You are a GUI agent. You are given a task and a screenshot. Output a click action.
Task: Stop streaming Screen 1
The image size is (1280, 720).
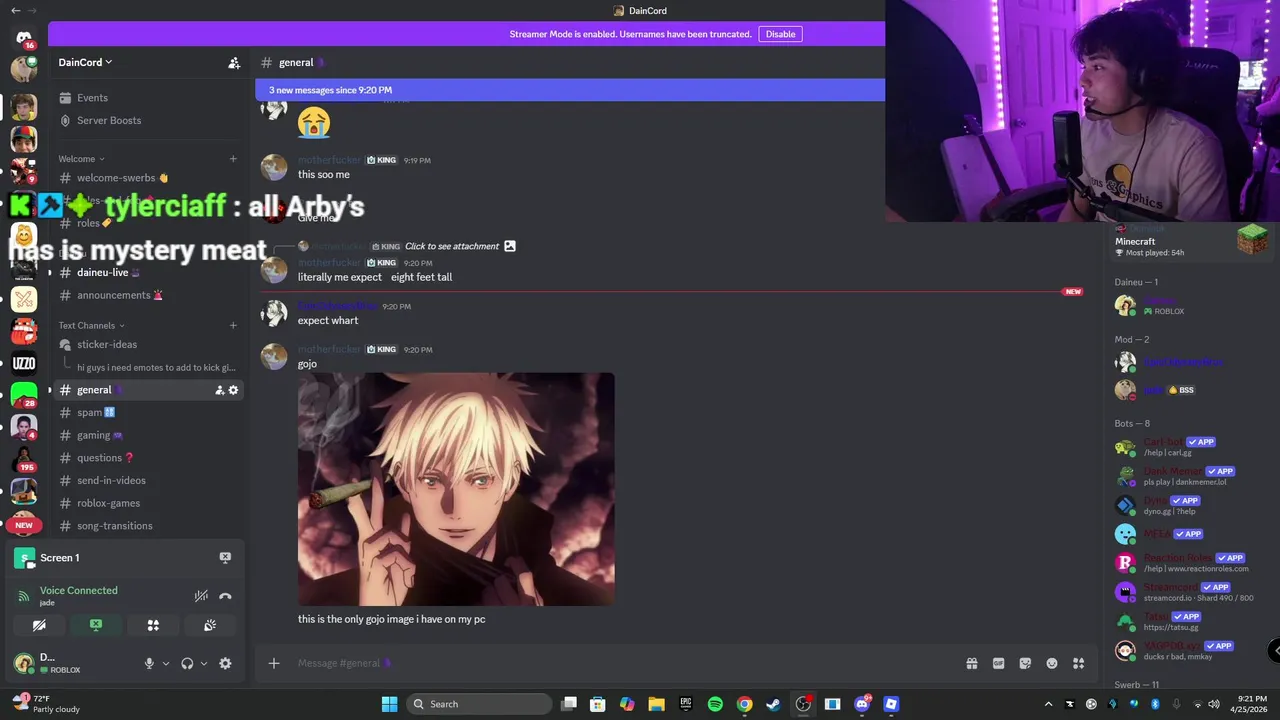point(225,558)
